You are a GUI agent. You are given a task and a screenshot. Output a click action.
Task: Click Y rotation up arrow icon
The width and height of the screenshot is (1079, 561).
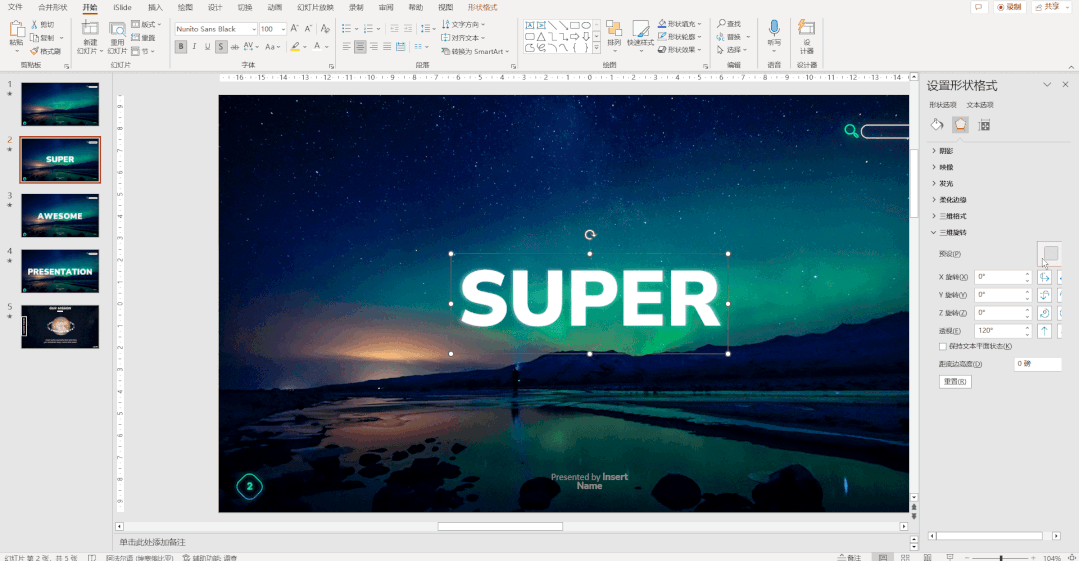tap(1045, 295)
